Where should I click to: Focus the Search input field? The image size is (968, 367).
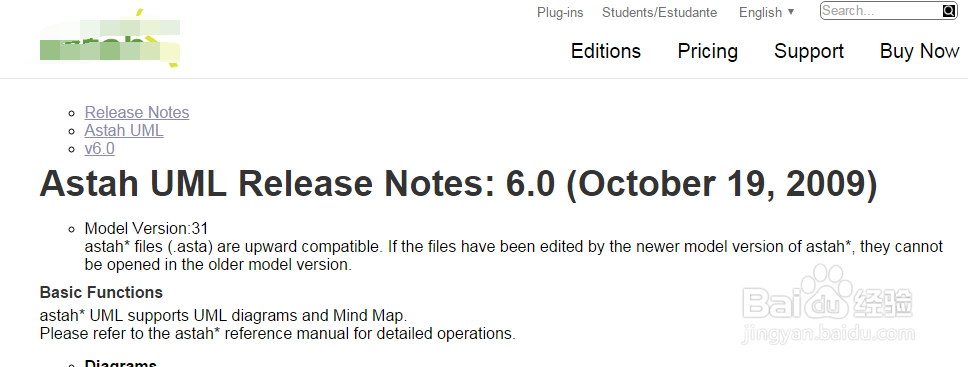tap(881, 11)
